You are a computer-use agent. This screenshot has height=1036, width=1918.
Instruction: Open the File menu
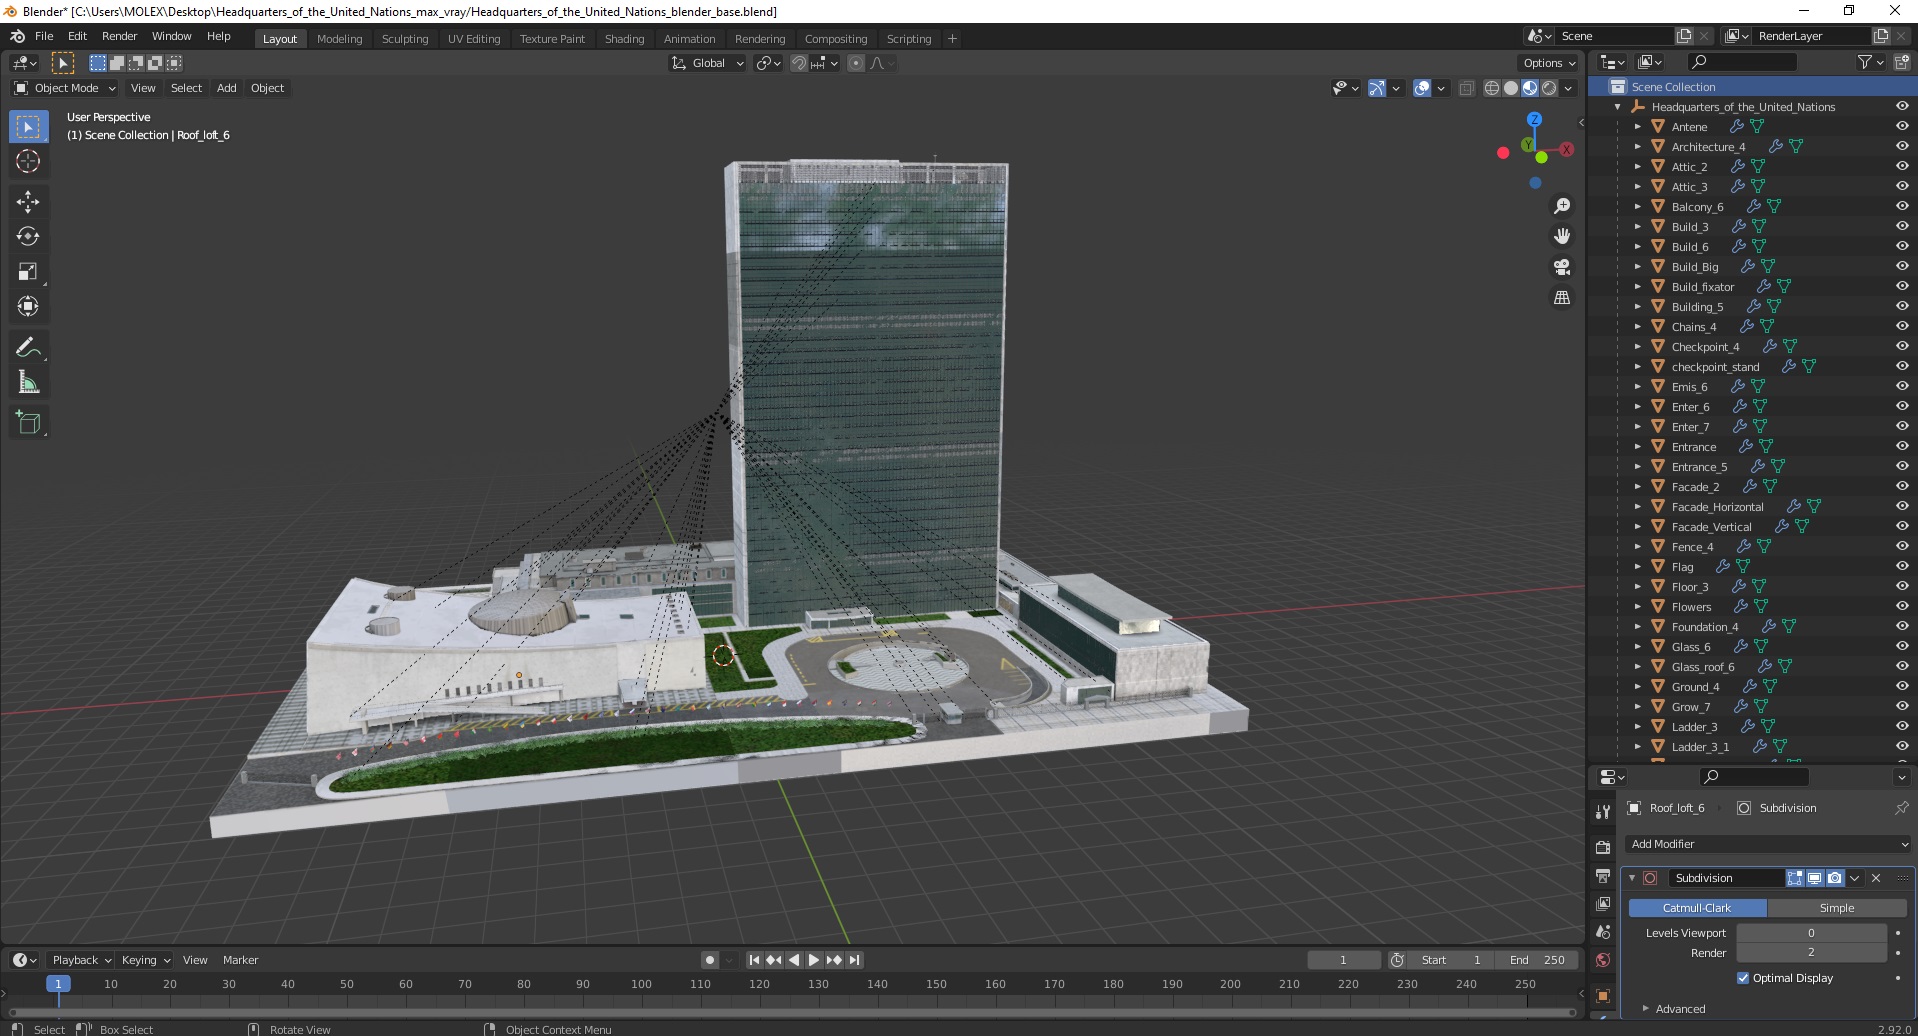point(44,36)
